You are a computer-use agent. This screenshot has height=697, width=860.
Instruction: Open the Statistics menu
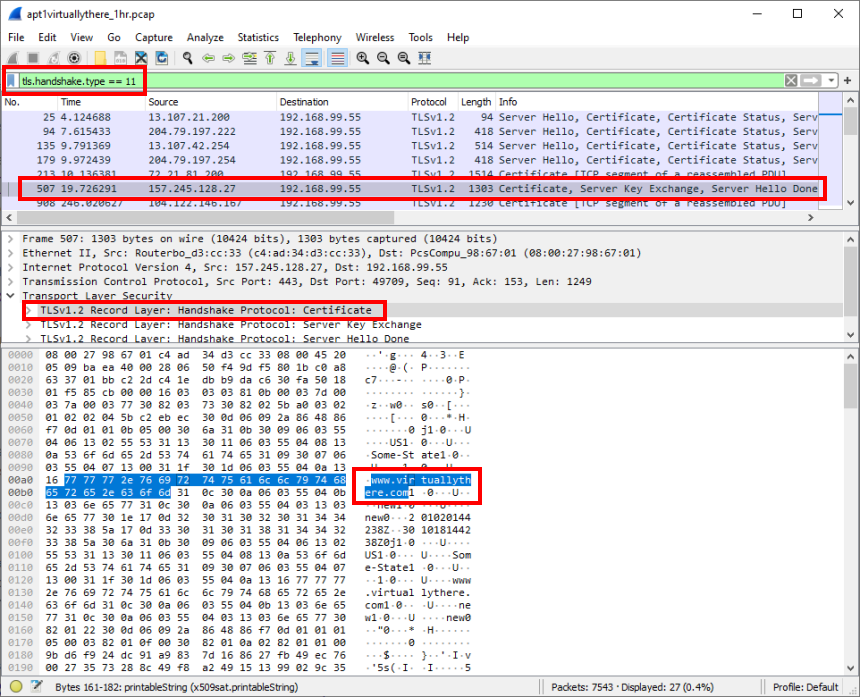[258, 37]
